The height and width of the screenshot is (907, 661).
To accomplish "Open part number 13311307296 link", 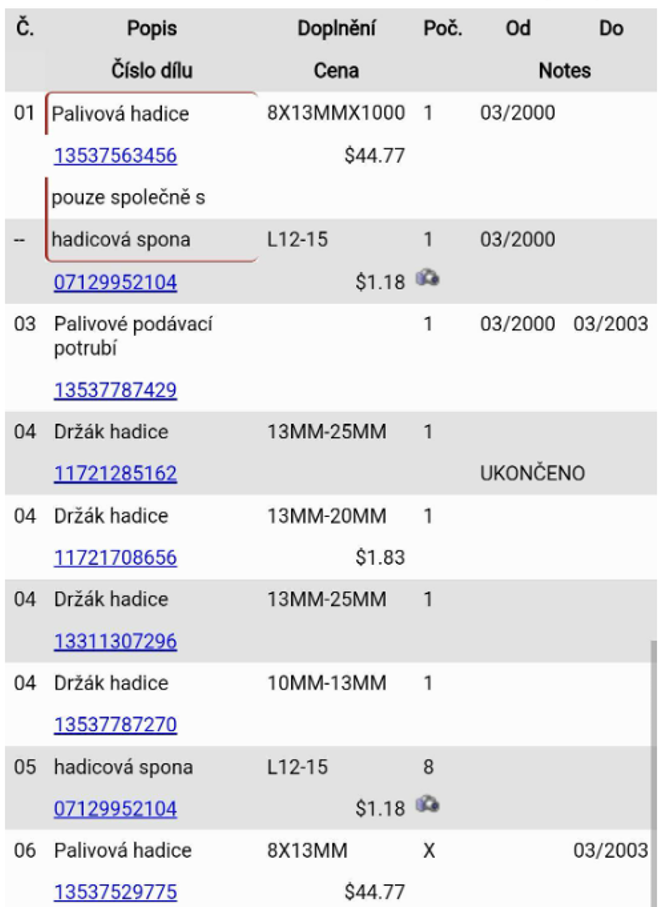I will click(115, 641).
